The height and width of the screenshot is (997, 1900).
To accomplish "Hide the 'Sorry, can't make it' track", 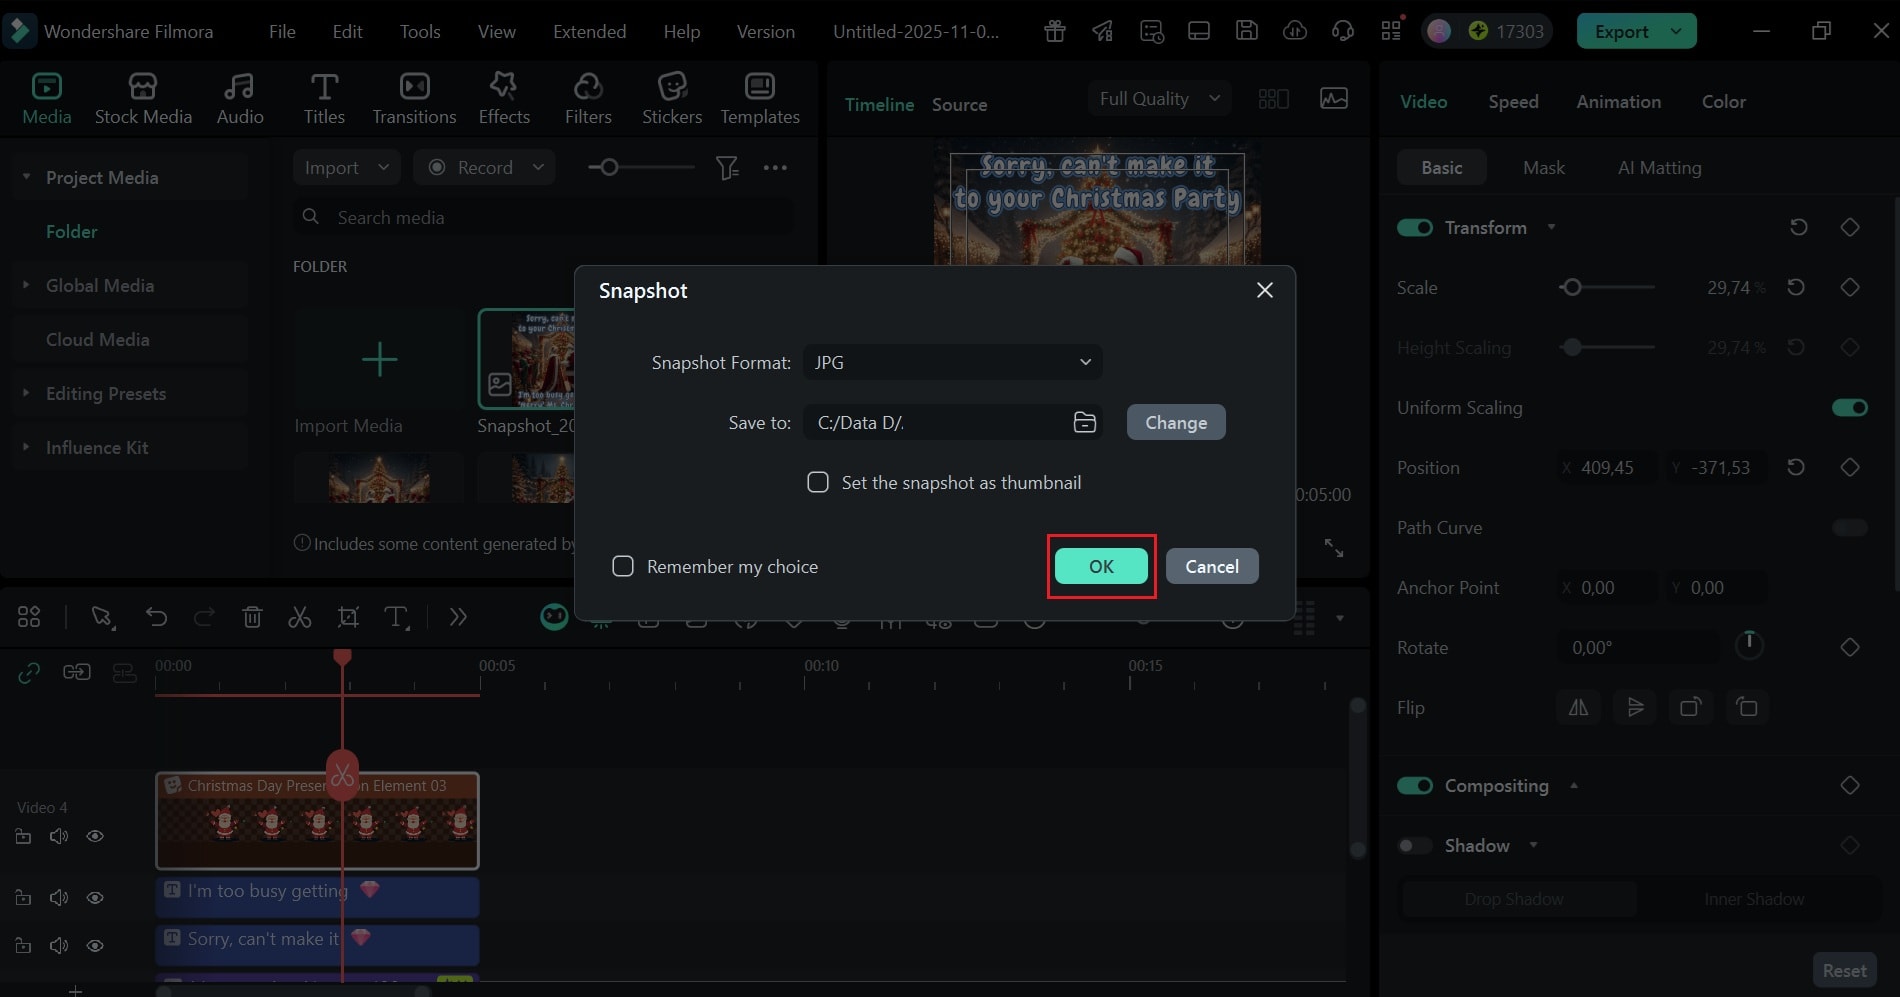I will tap(95, 945).
